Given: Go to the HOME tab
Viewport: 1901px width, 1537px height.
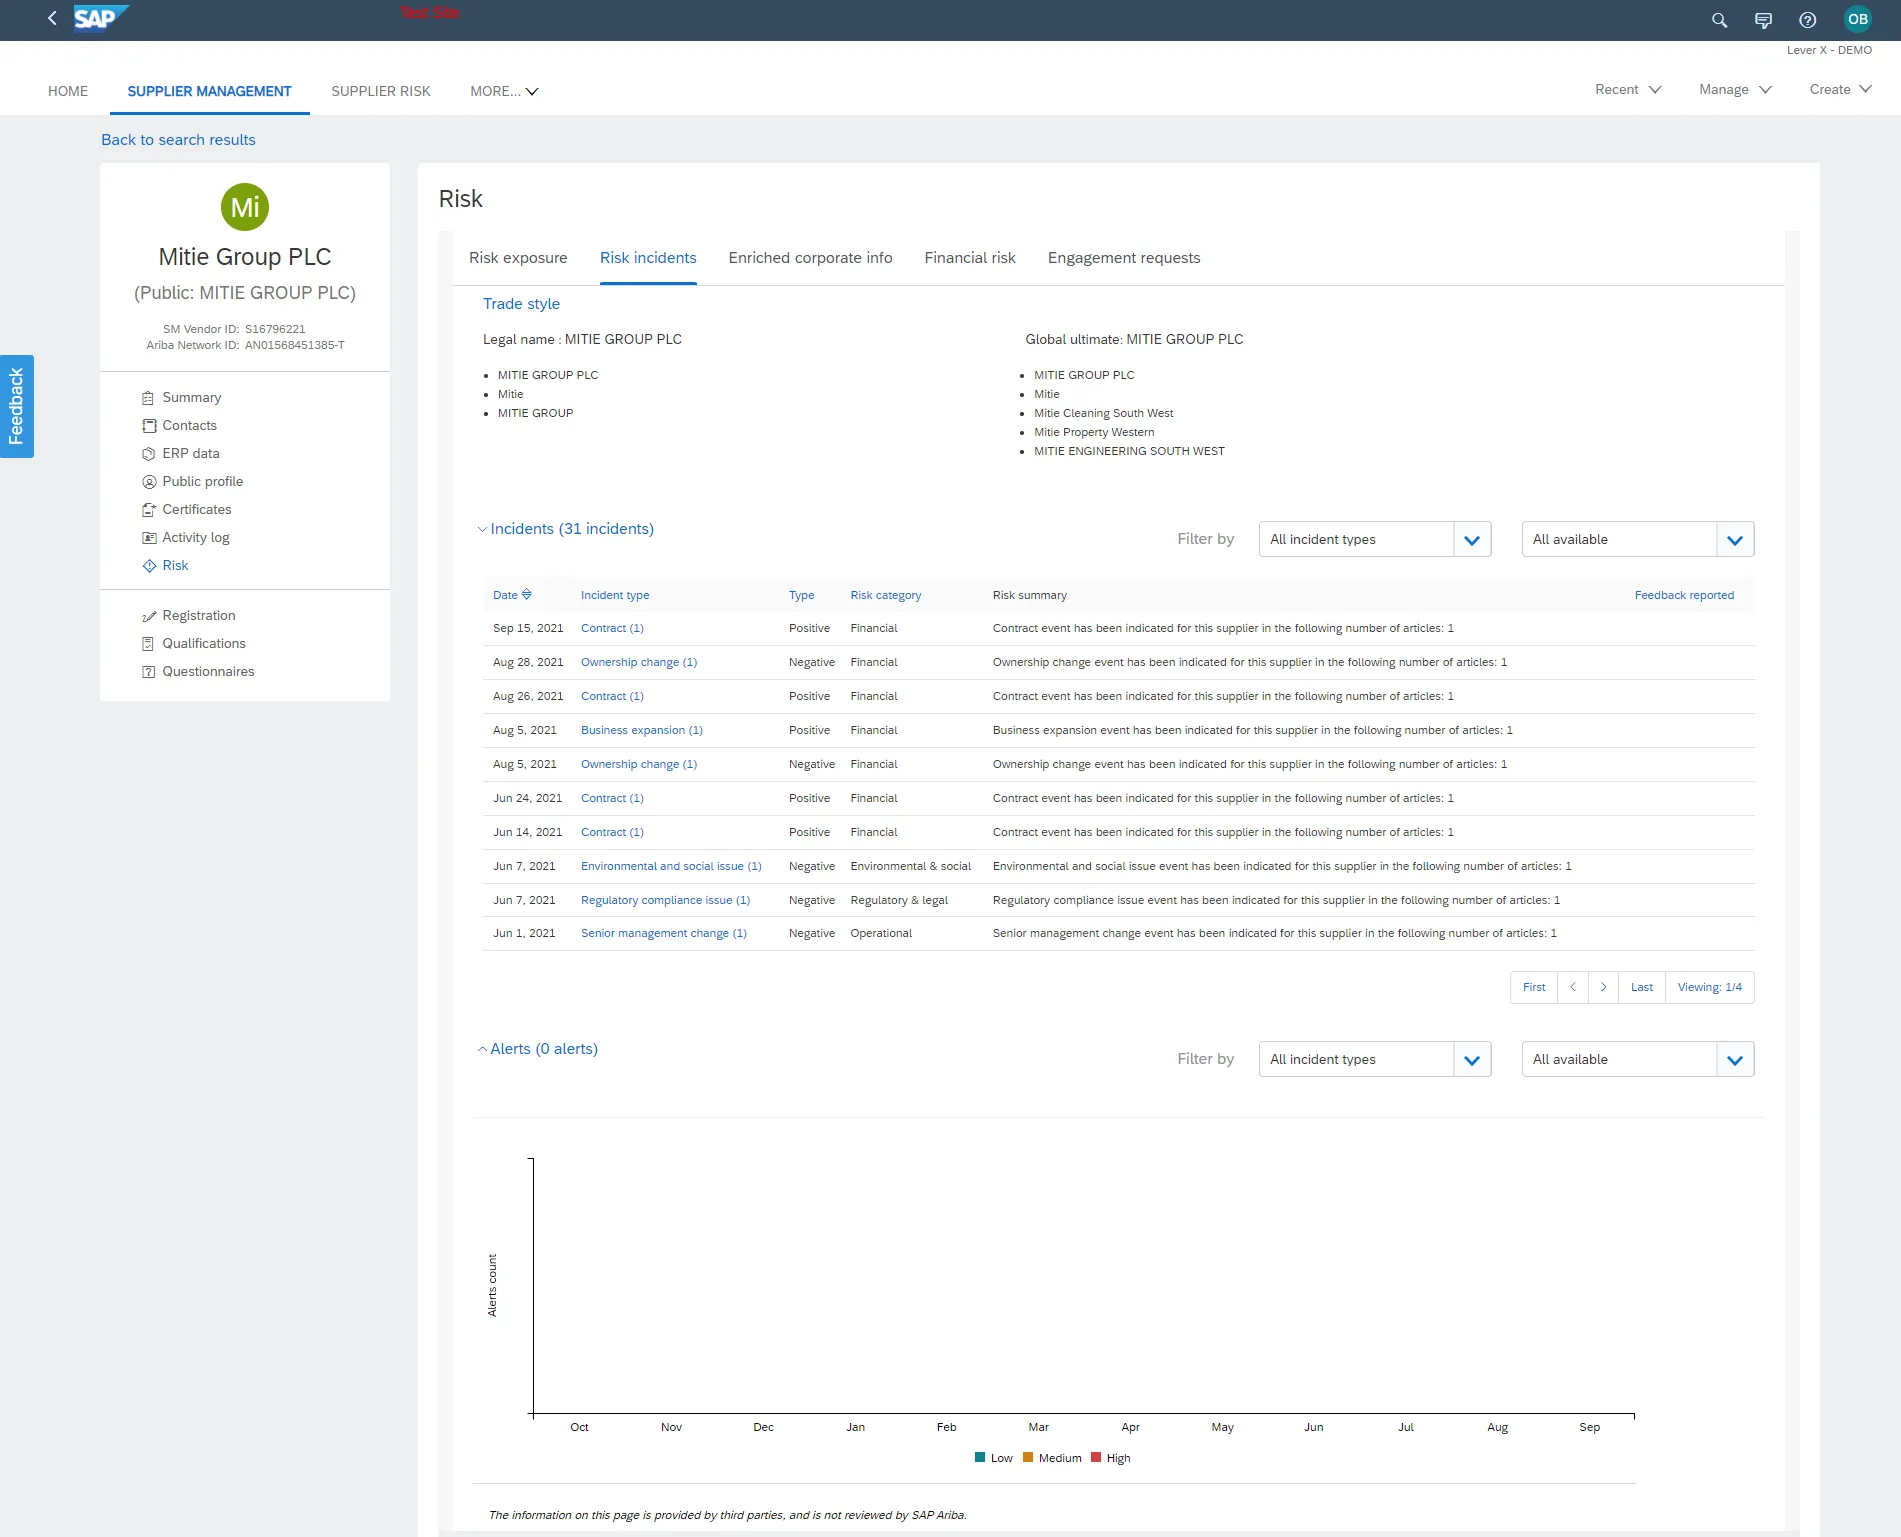Looking at the screenshot, I should pyautogui.click(x=68, y=91).
